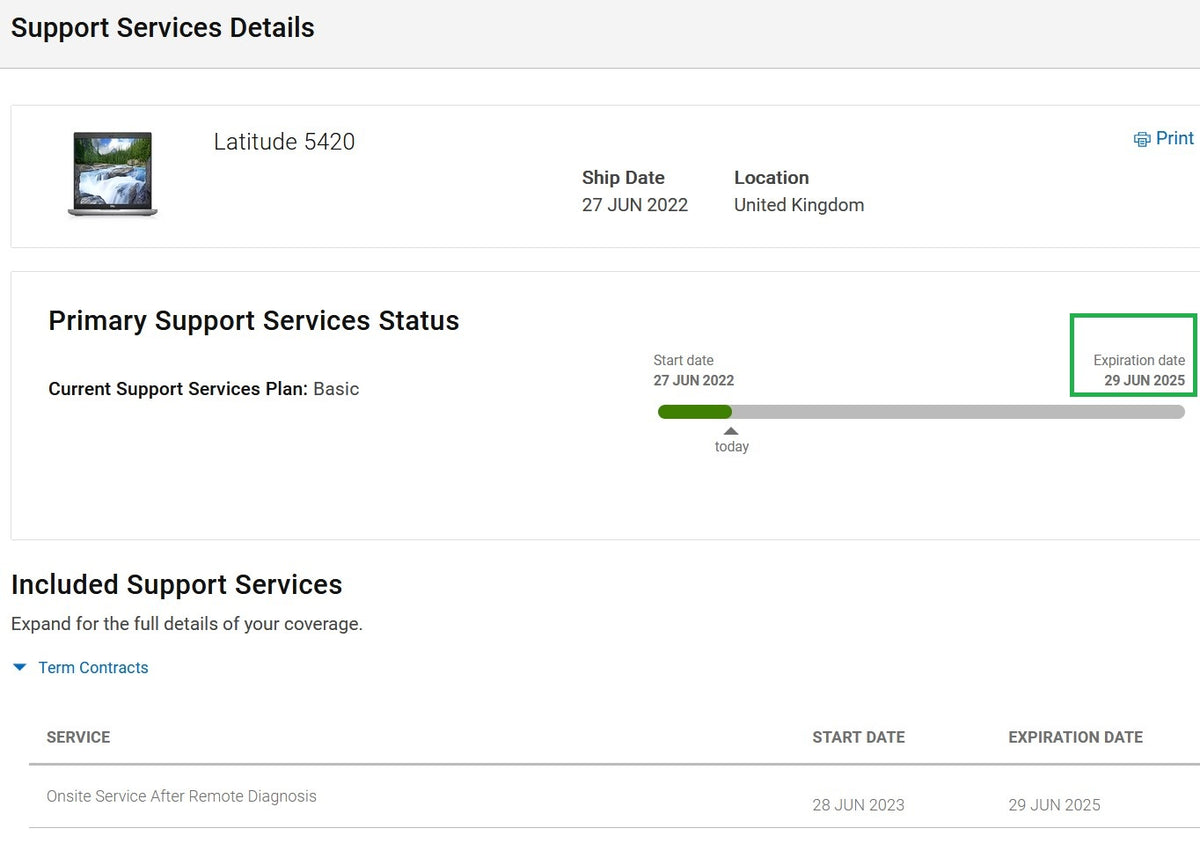Image resolution: width=1200 pixels, height=843 pixels.
Task: Click the printer icon next to Print
Action: tap(1142, 139)
